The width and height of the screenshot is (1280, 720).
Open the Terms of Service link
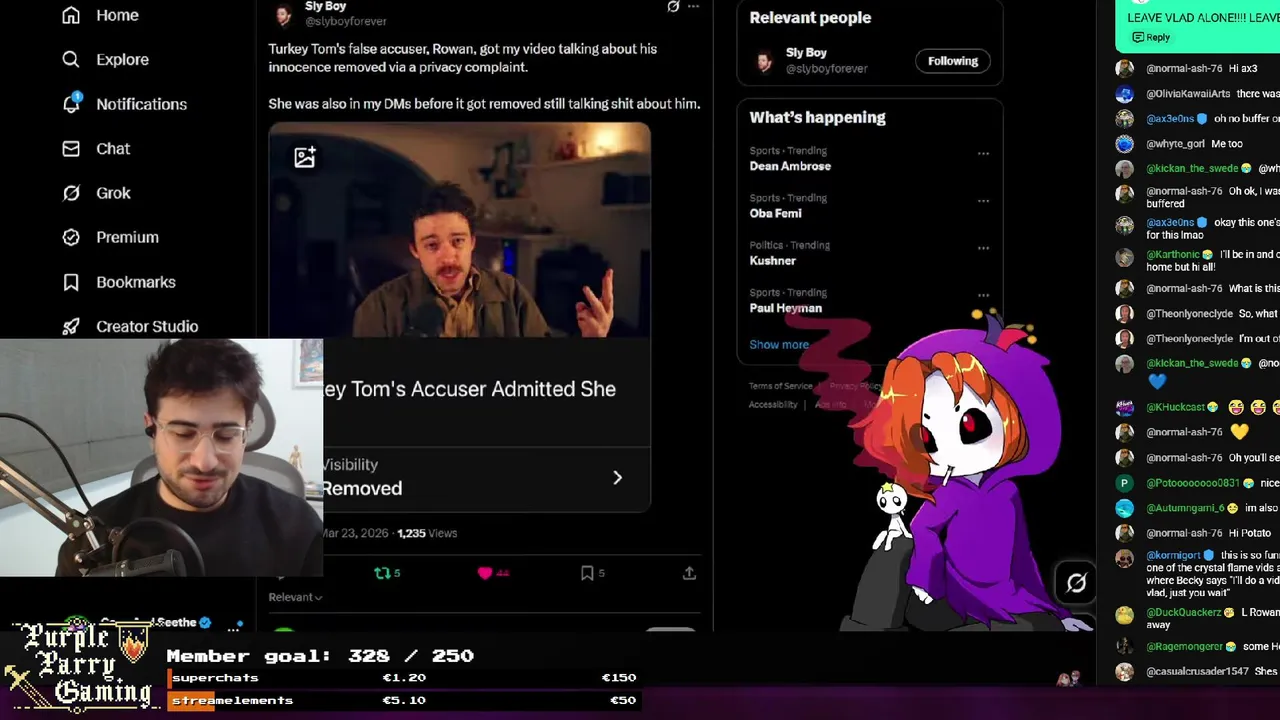pos(781,386)
